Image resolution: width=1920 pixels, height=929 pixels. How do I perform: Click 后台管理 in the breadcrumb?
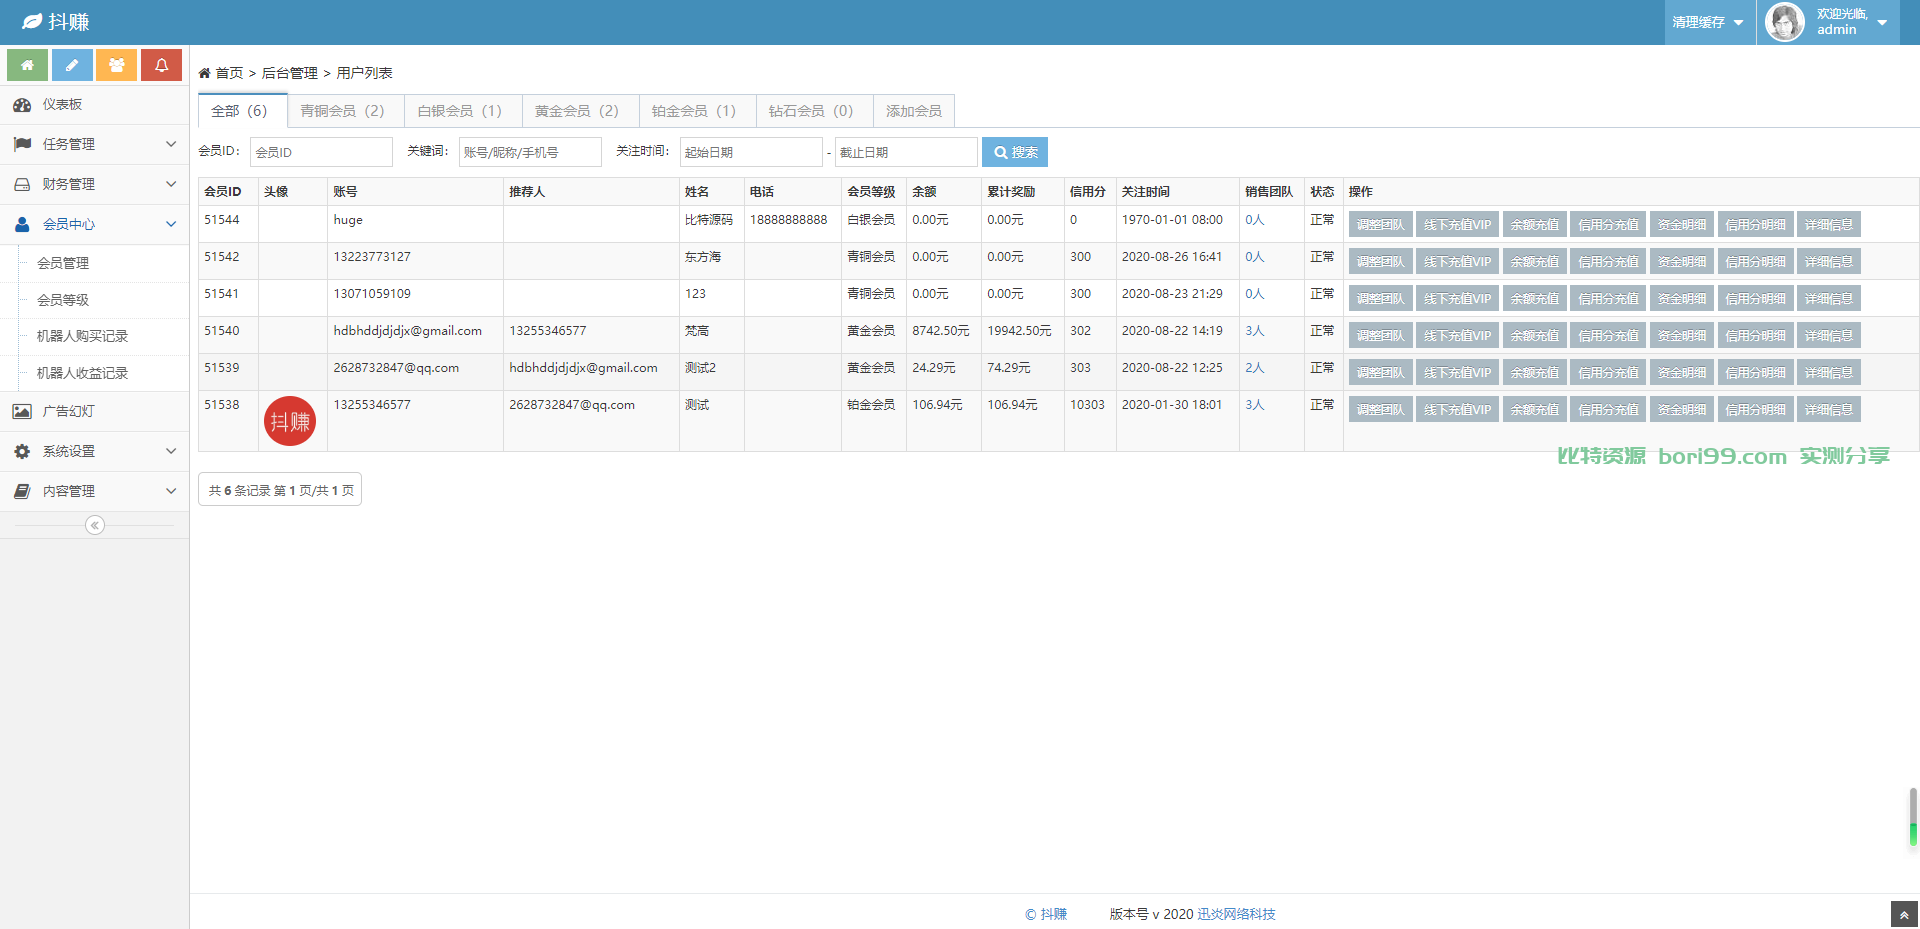pos(290,73)
